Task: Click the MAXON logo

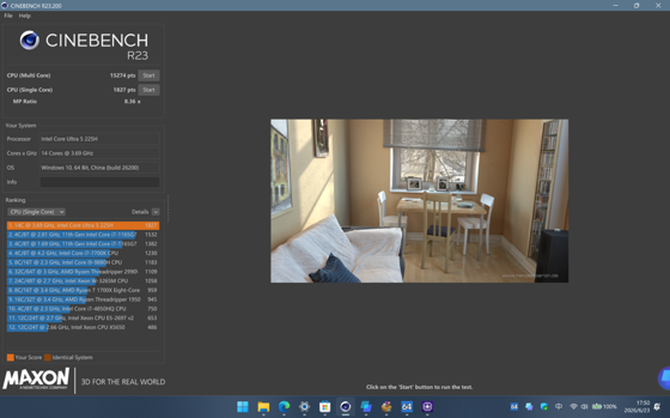Action: [36, 379]
